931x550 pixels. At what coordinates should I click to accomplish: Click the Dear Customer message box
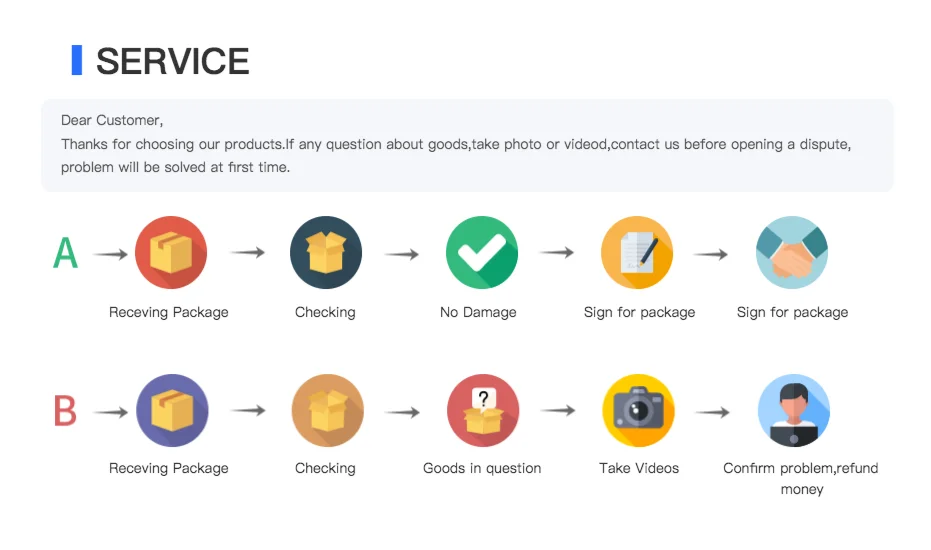pos(467,145)
